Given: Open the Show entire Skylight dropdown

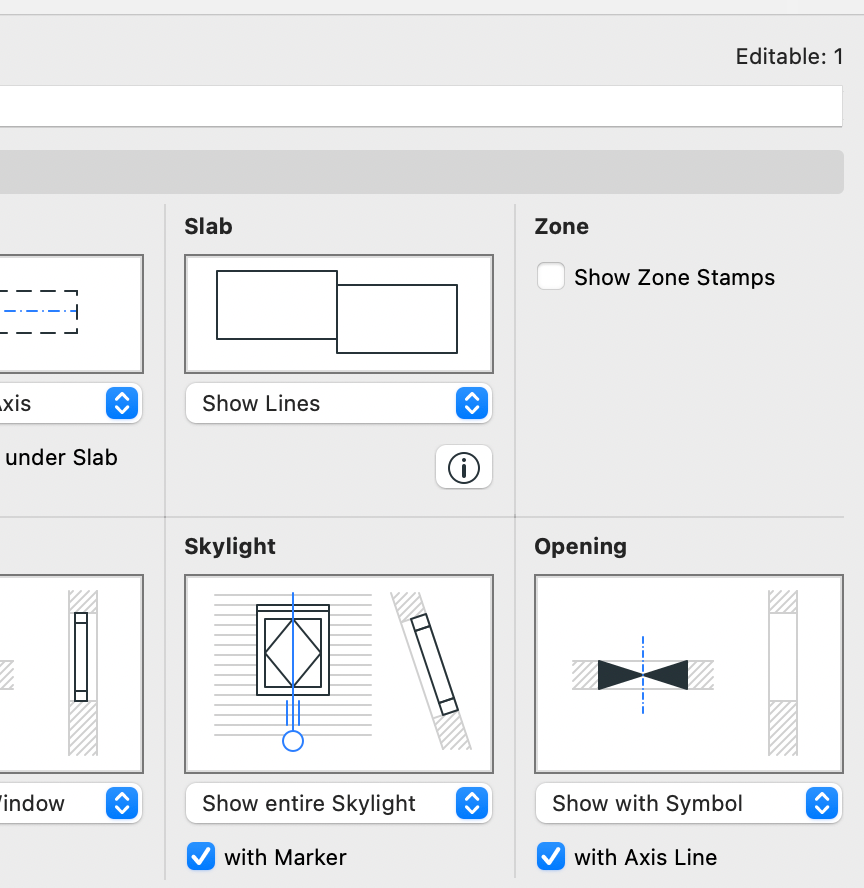Looking at the screenshot, I should [x=338, y=803].
